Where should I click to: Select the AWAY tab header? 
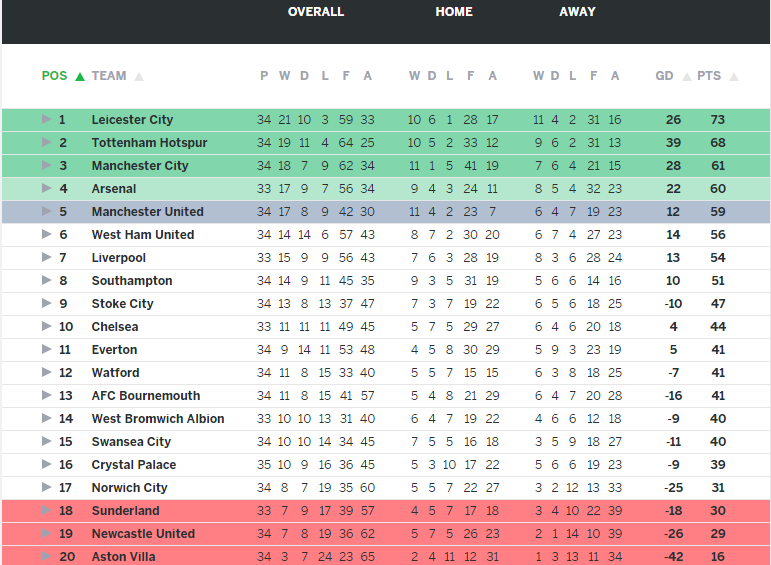[577, 12]
